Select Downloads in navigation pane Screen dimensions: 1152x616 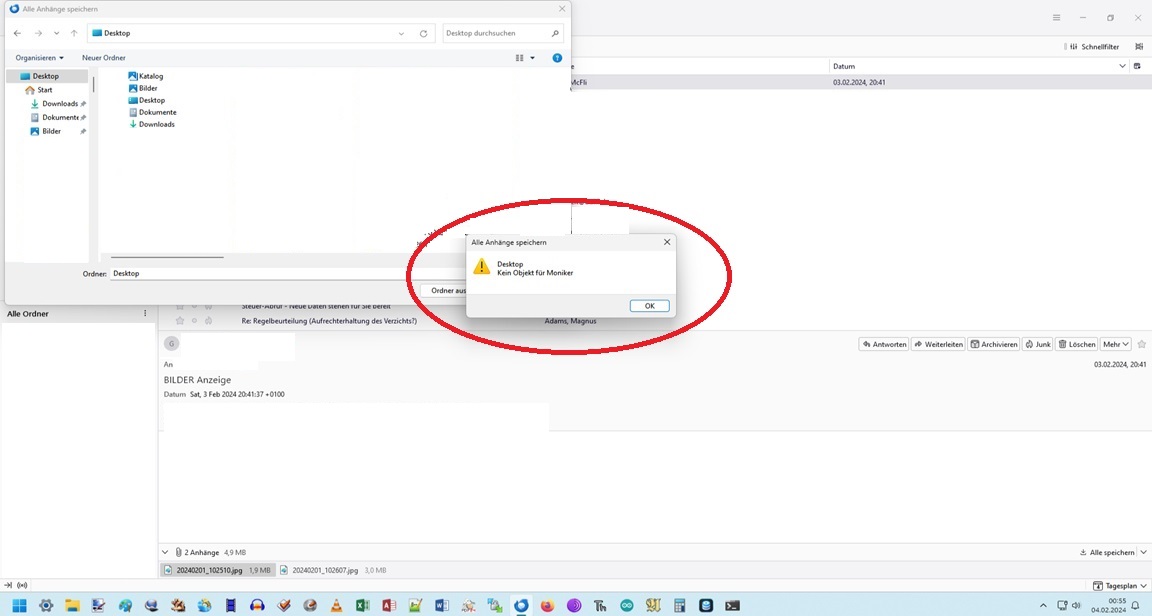click(58, 104)
